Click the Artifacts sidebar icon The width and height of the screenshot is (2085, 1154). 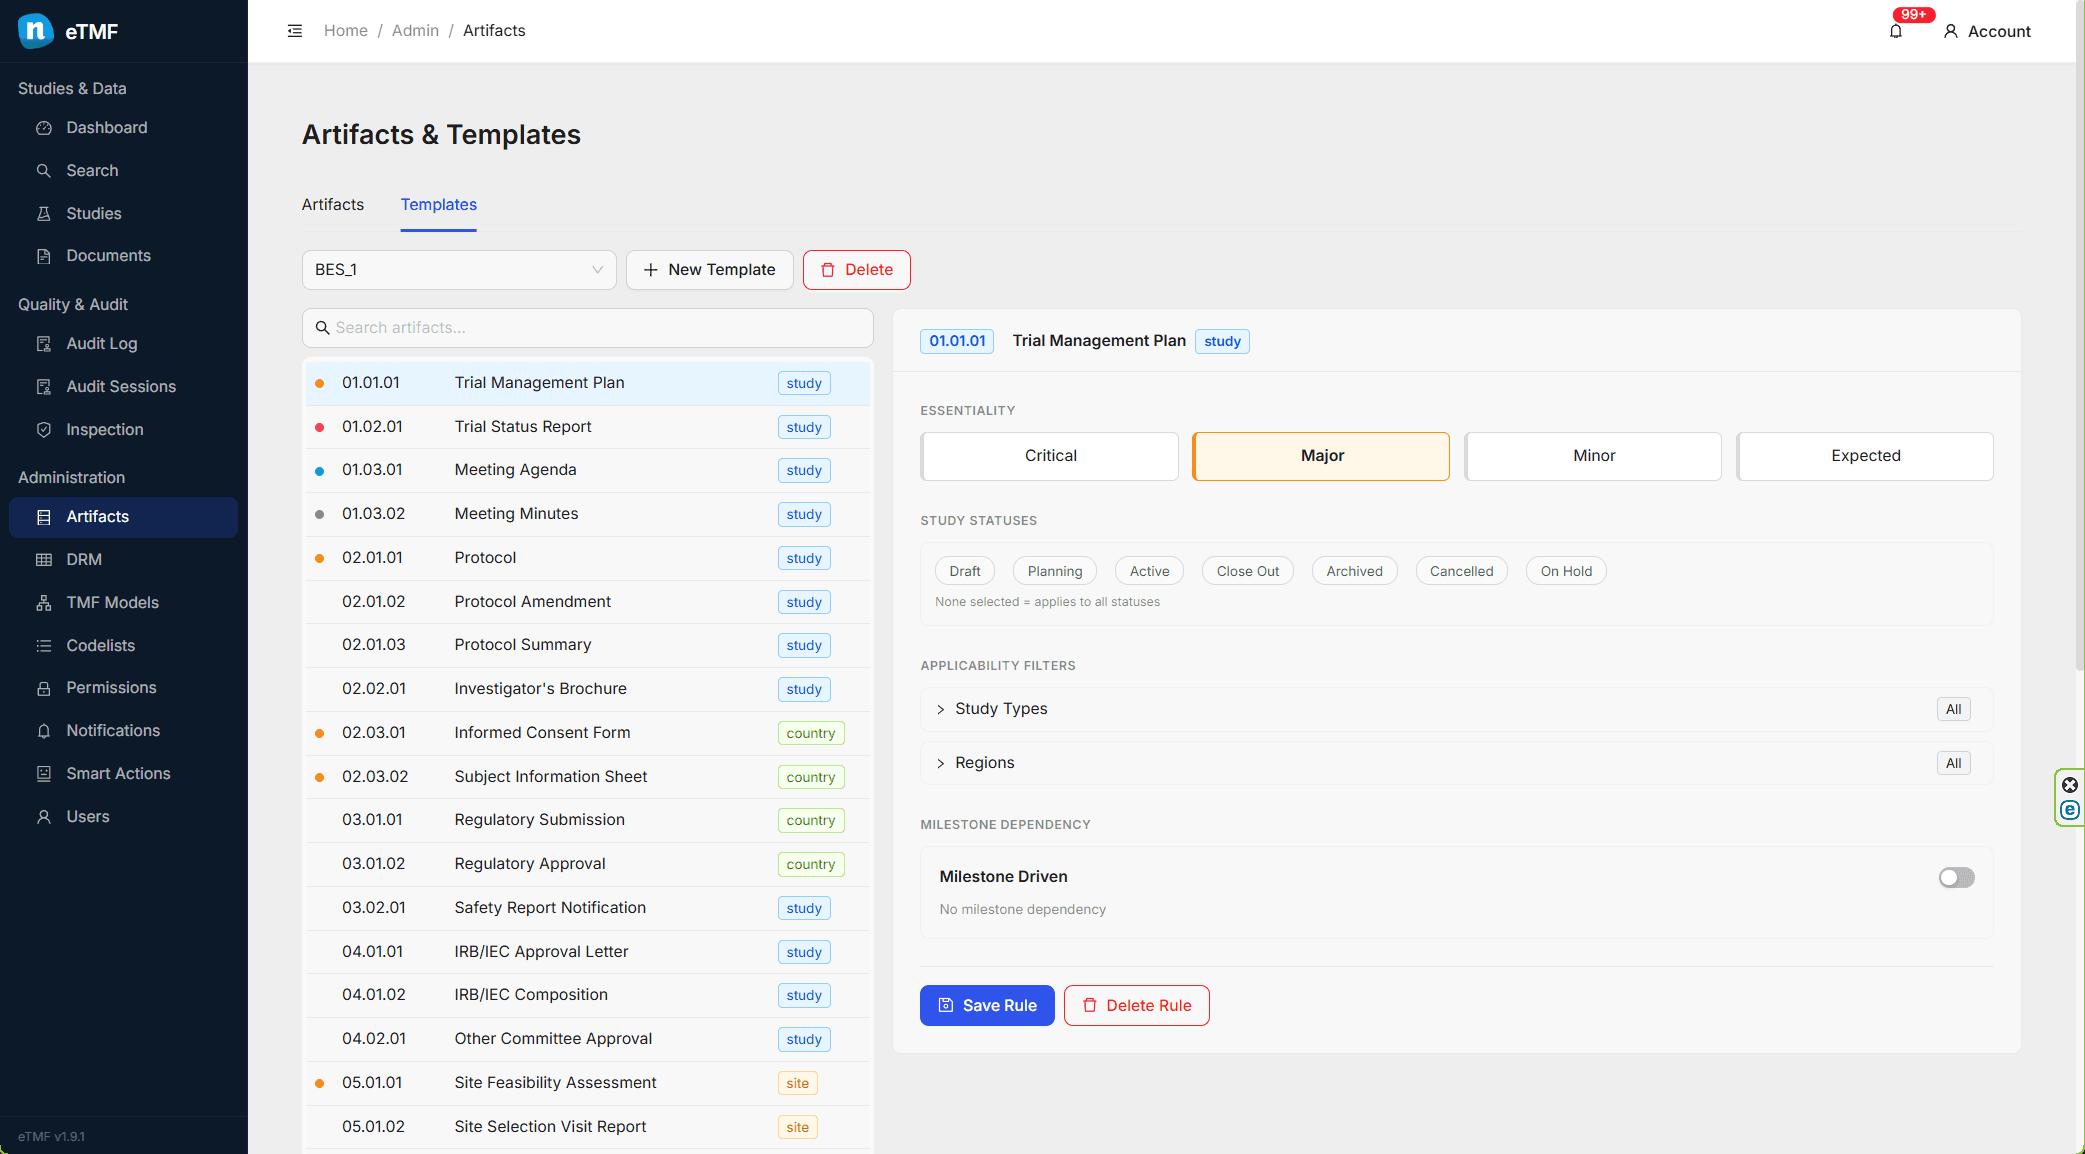44,517
